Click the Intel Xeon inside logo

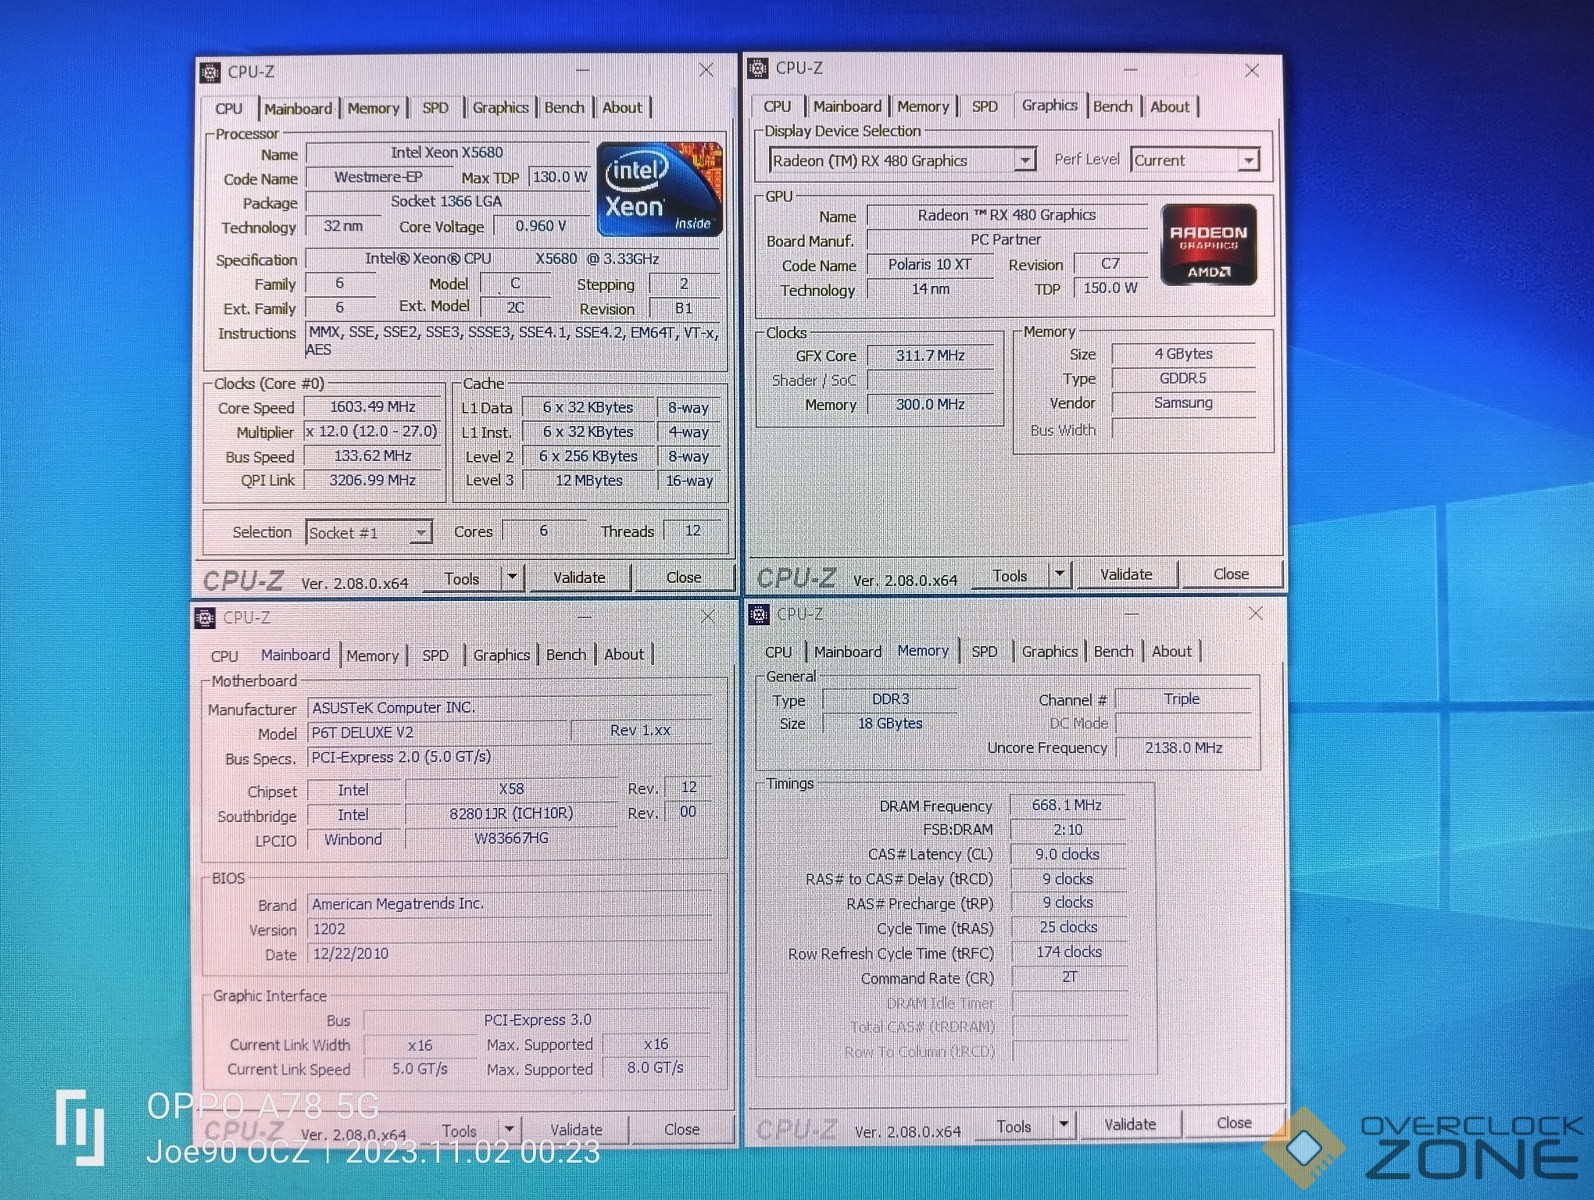(x=659, y=189)
